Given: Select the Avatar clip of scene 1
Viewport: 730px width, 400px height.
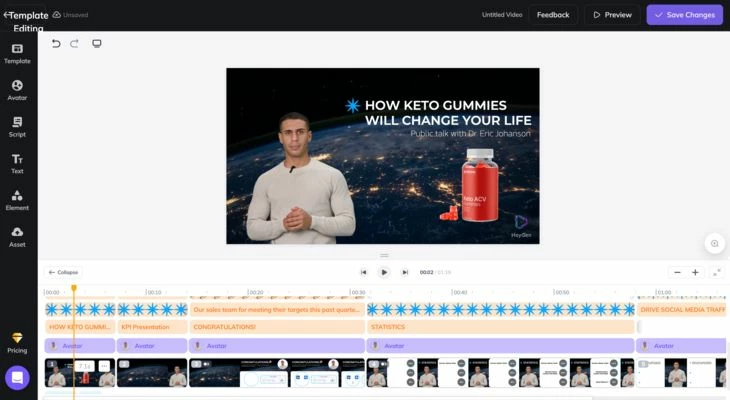Looking at the screenshot, I should click(80, 346).
